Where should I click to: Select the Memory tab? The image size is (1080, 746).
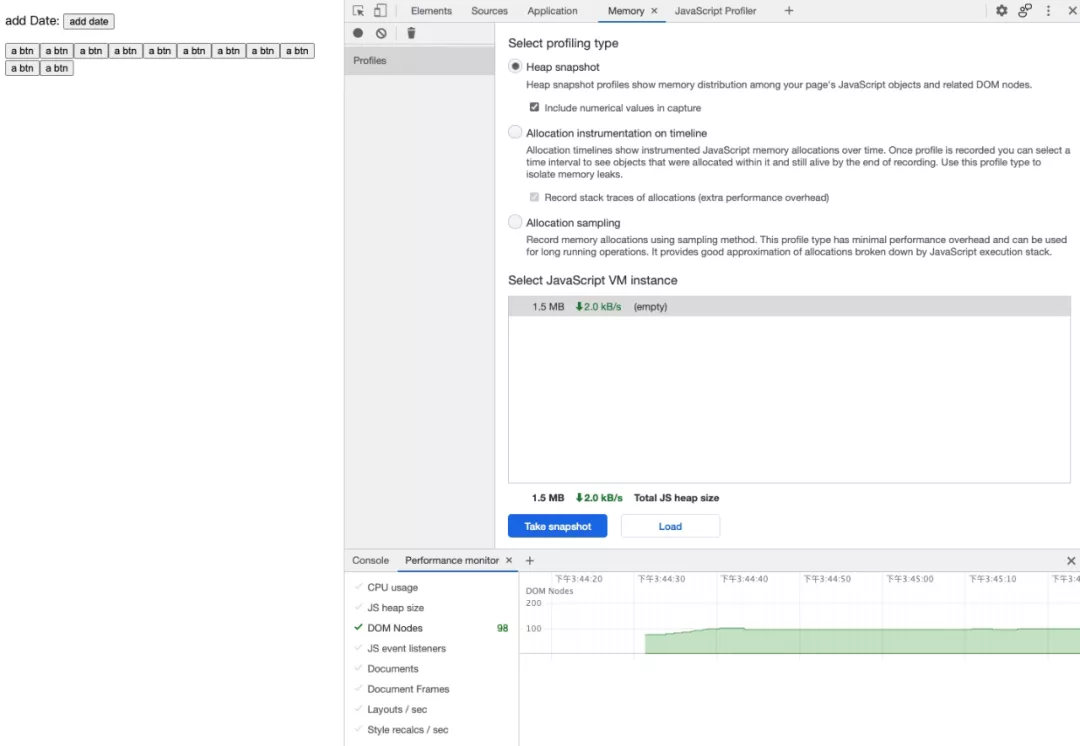tap(625, 11)
